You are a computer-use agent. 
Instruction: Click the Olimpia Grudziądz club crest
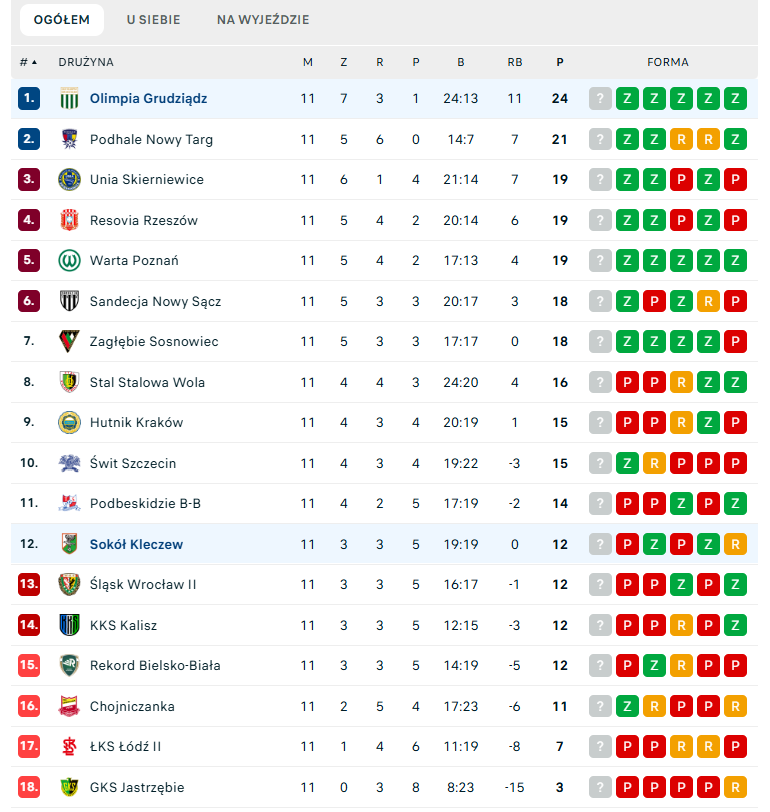point(69,99)
